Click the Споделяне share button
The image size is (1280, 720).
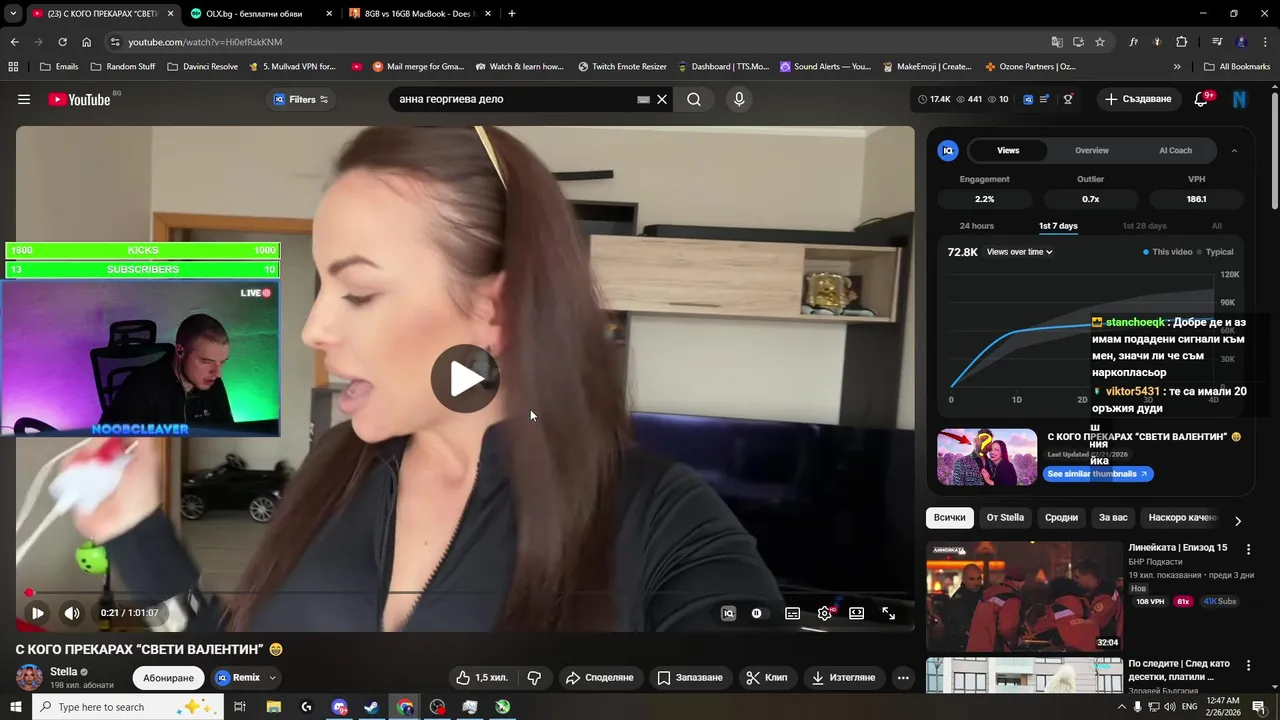coord(600,677)
